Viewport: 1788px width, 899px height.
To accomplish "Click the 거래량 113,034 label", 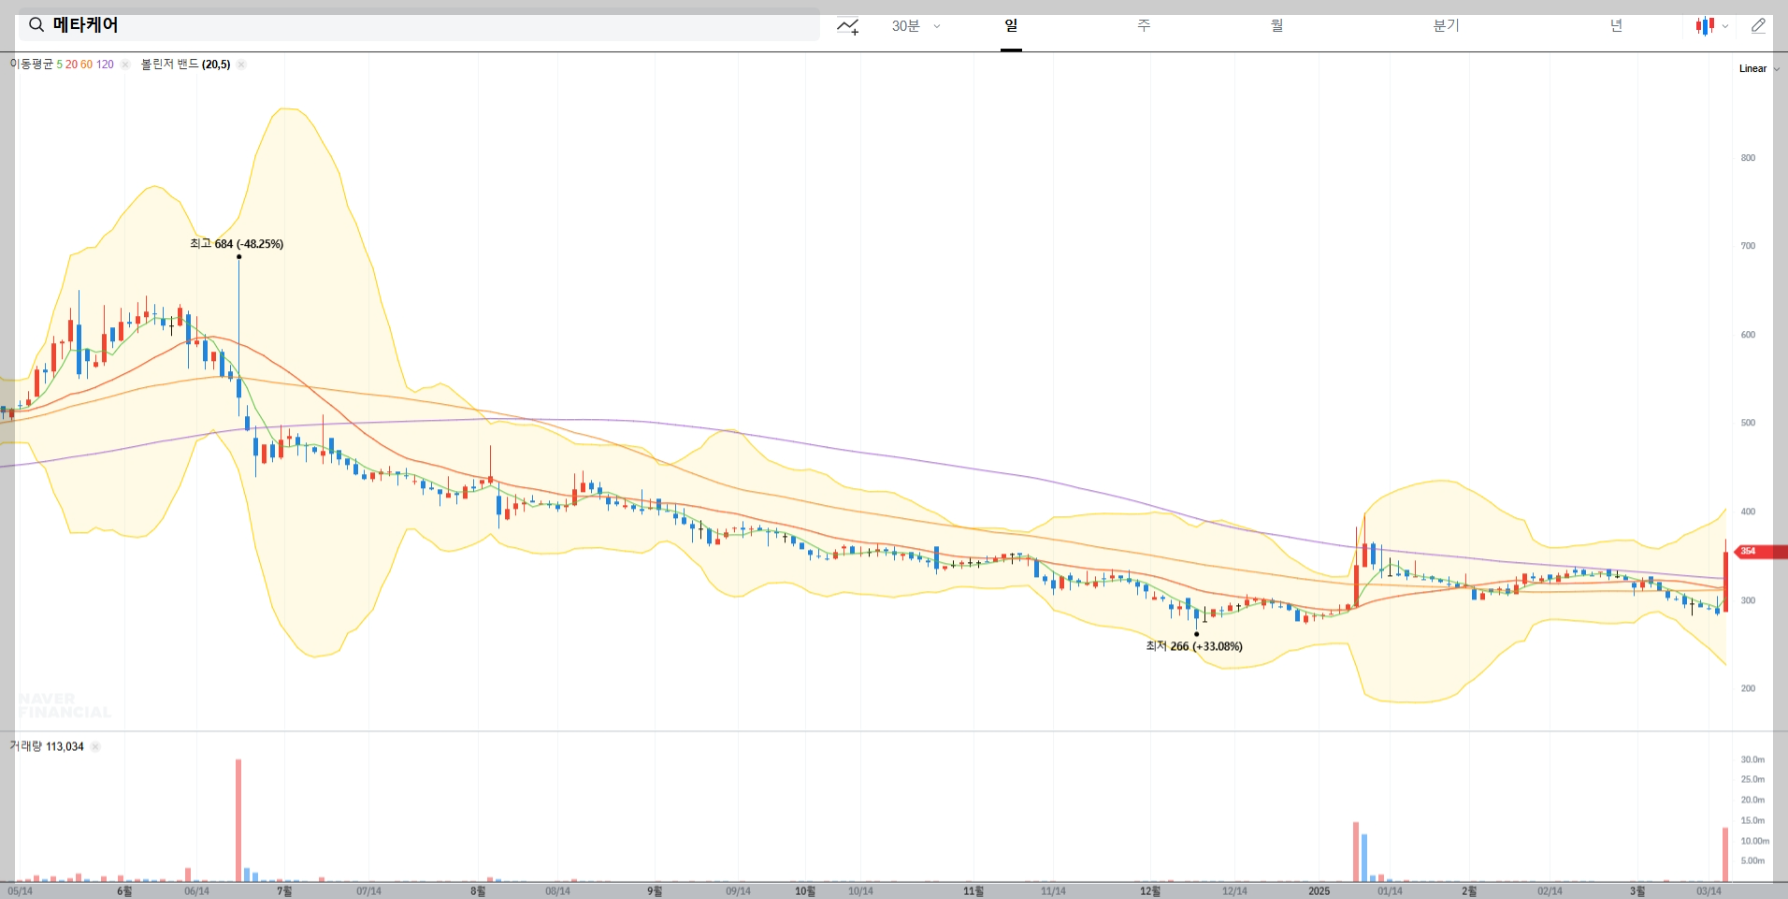I will coord(47,747).
